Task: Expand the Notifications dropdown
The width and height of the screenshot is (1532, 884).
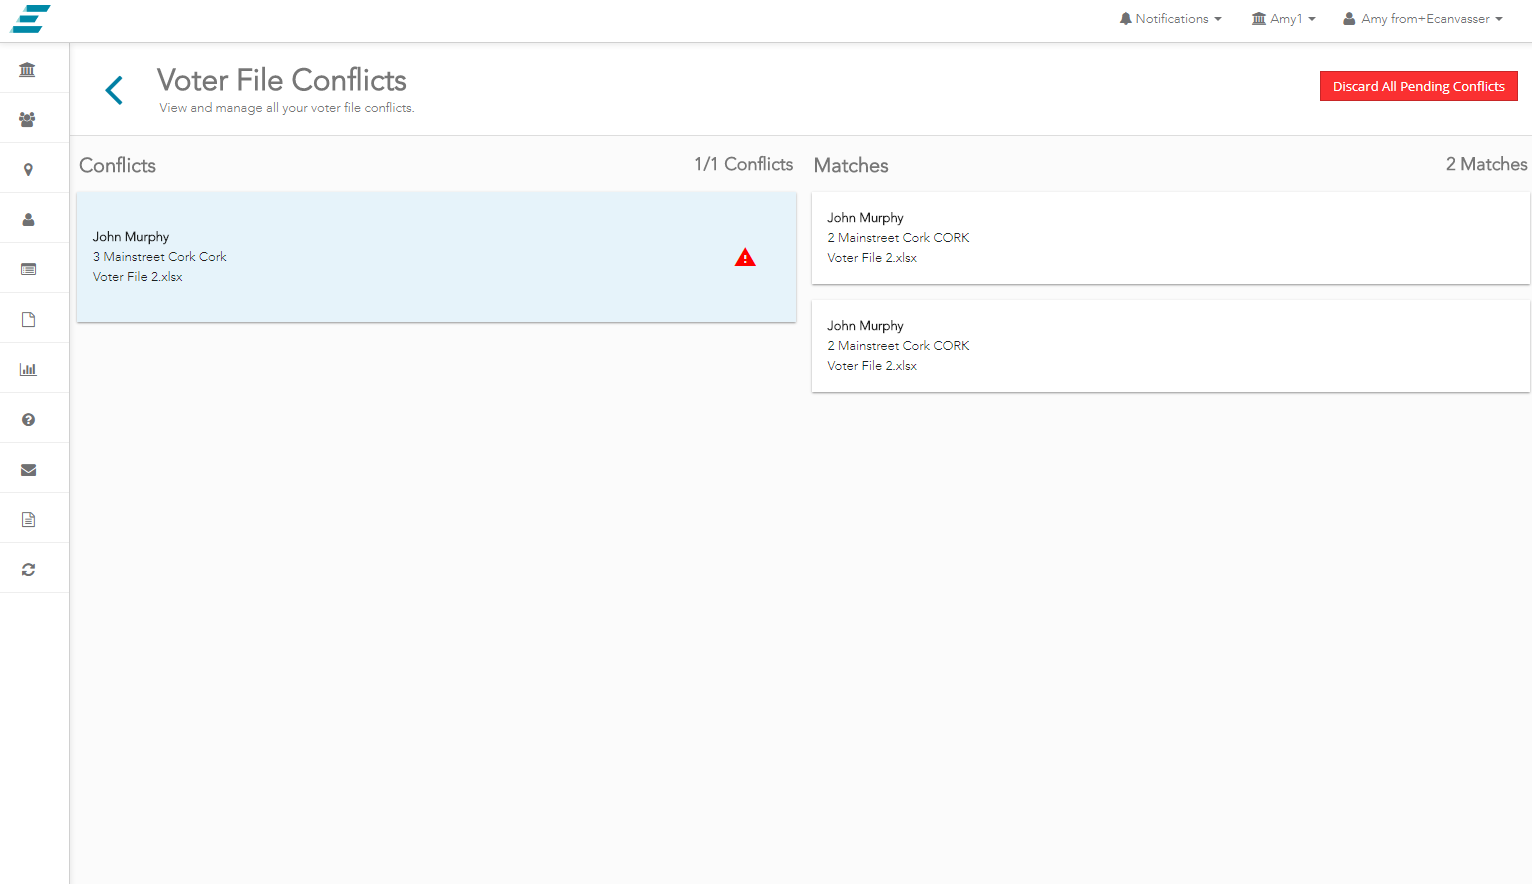Action: tap(1170, 19)
